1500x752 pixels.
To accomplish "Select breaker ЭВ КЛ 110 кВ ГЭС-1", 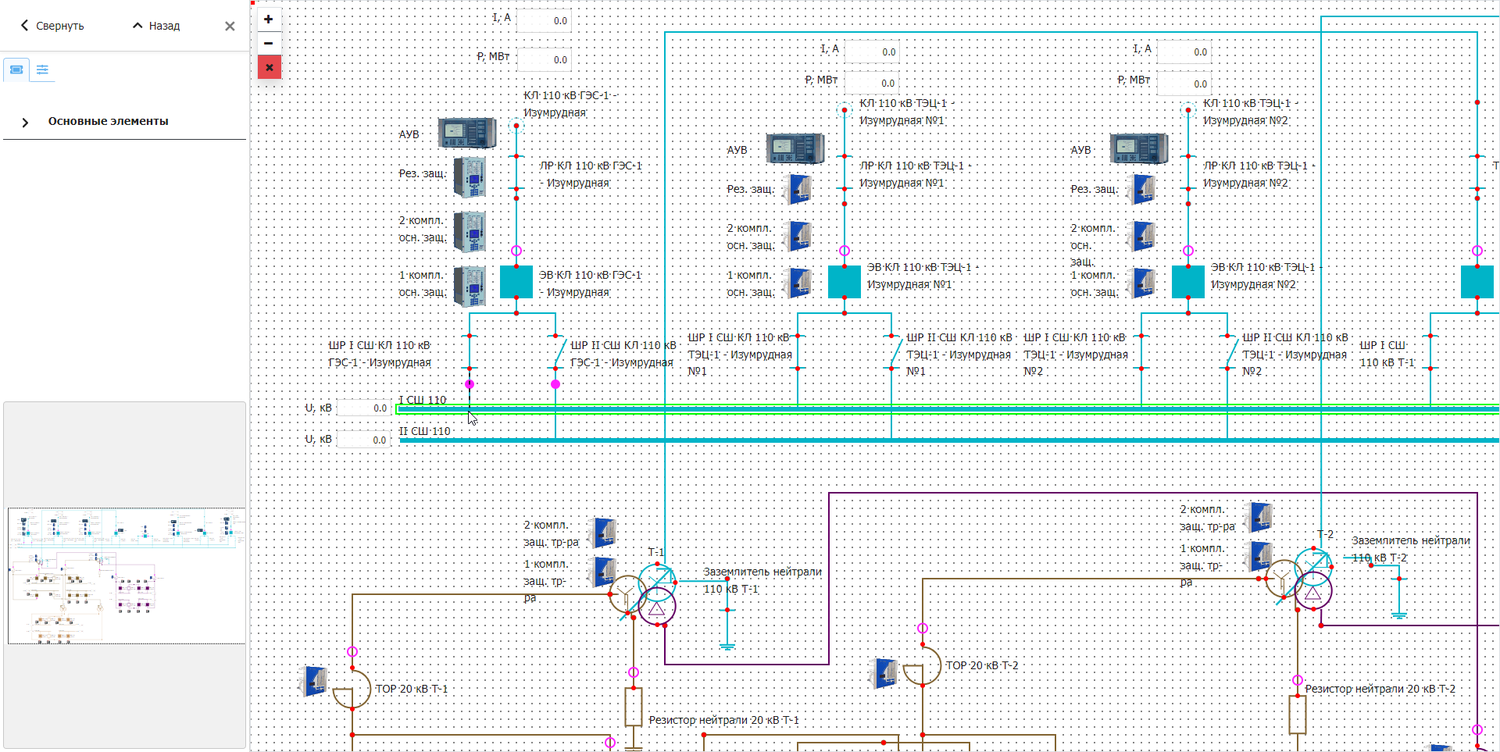I will pyautogui.click(x=517, y=282).
